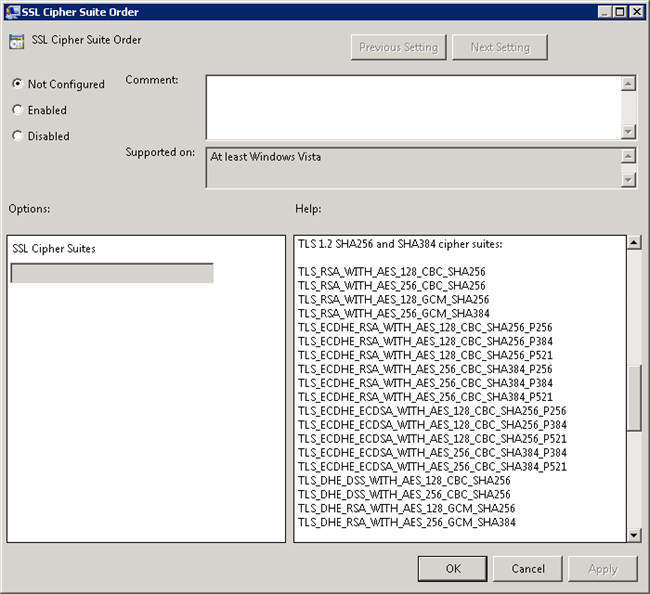
Task: Click inside the Comment text area
Action: pyautogui.click(x=412, y=107)
